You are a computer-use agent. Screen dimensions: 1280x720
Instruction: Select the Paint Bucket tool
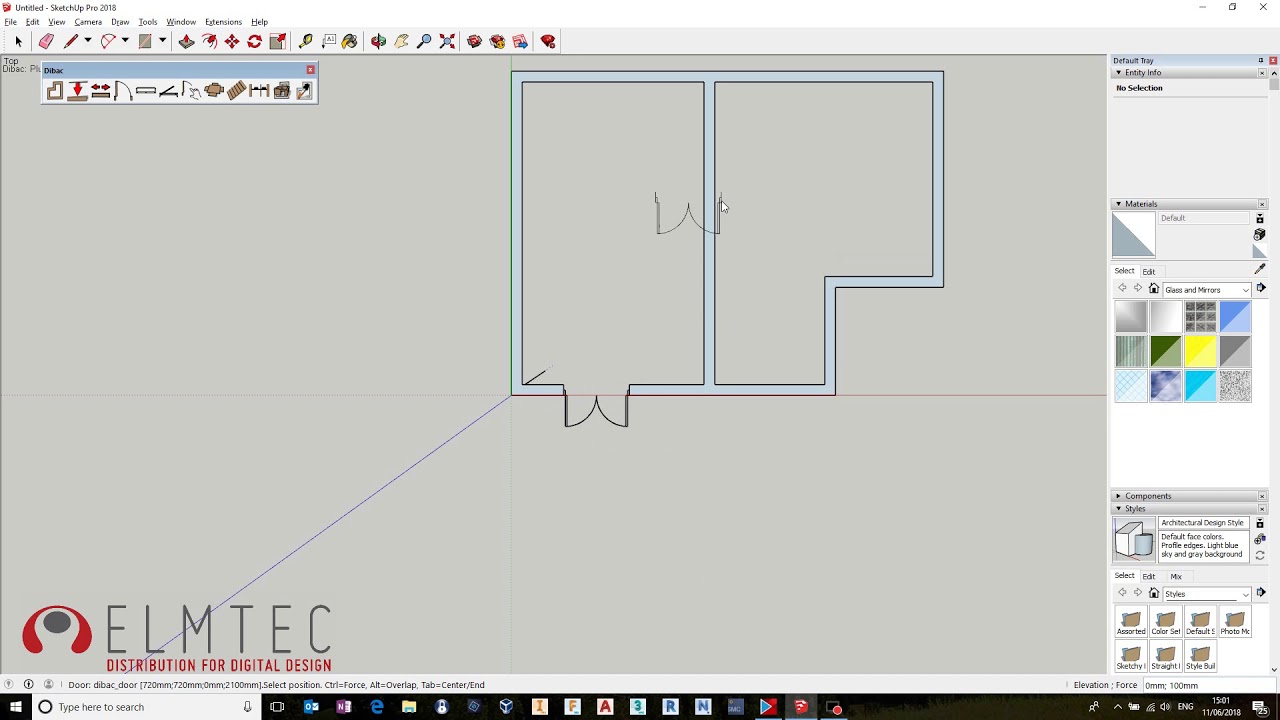click(350, 41)
